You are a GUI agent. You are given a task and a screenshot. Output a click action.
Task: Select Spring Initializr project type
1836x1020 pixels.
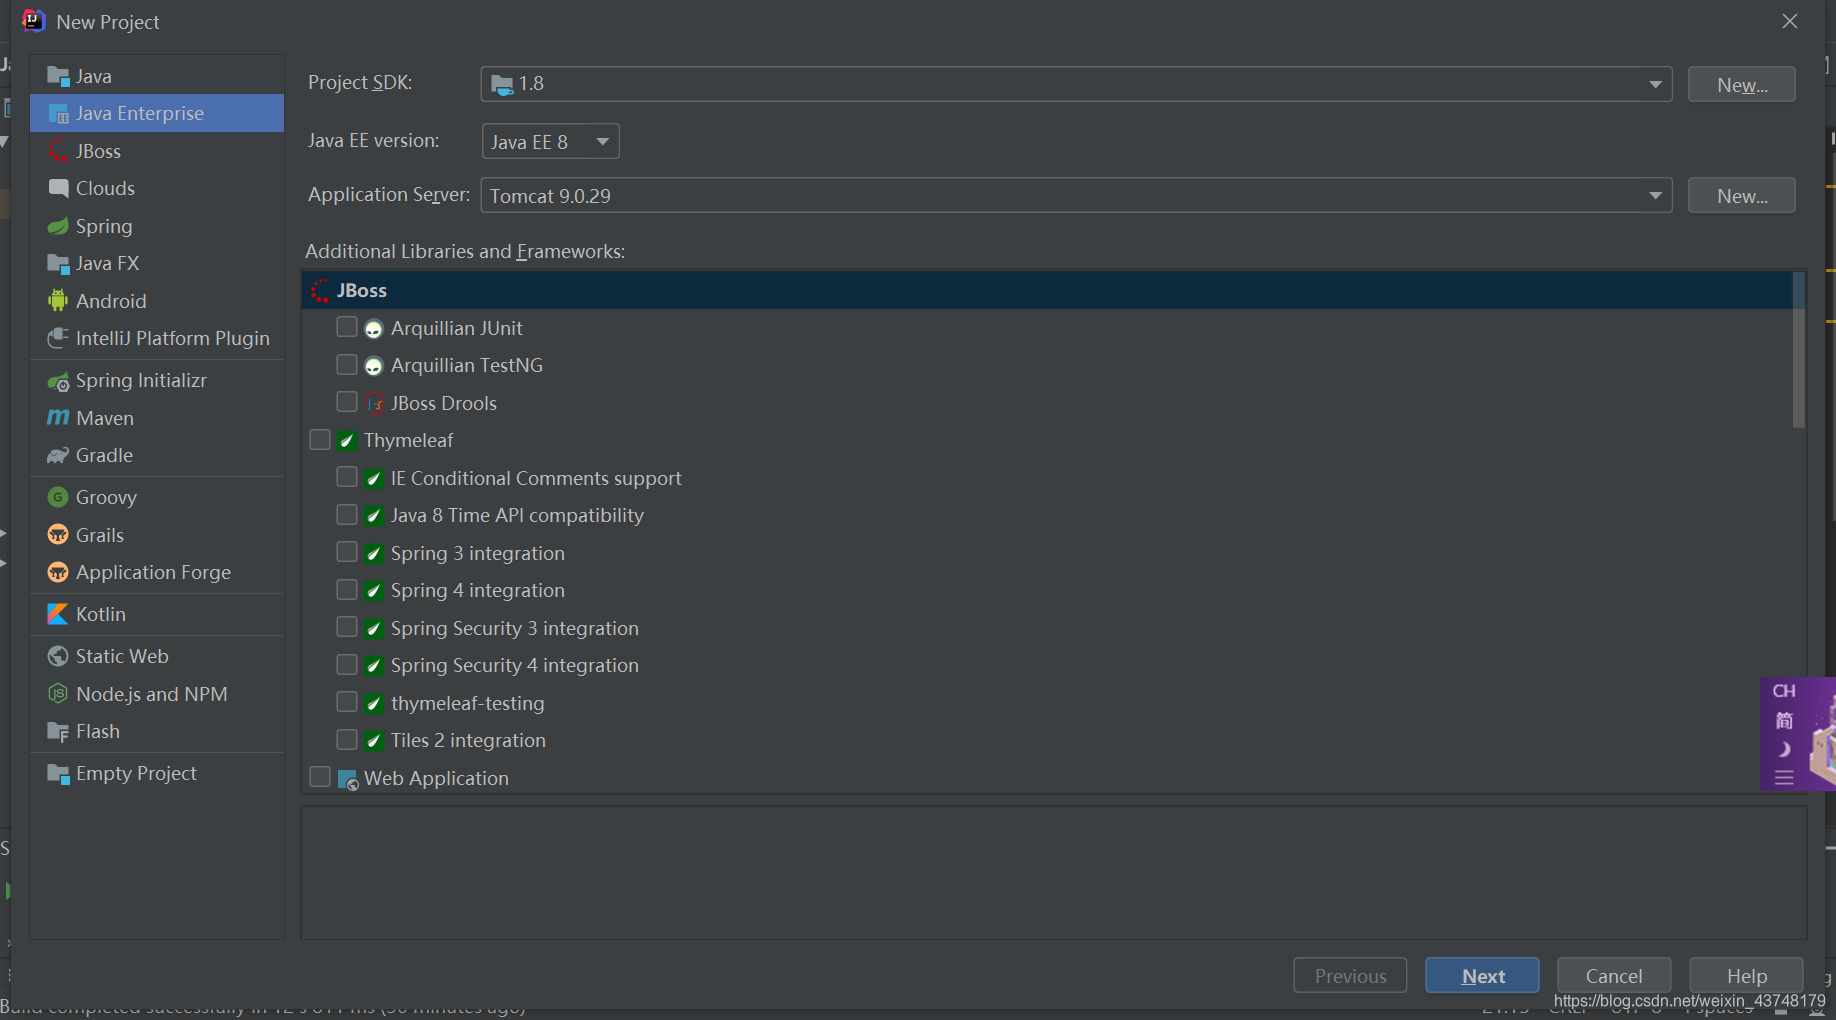click(x=157, y=381)
